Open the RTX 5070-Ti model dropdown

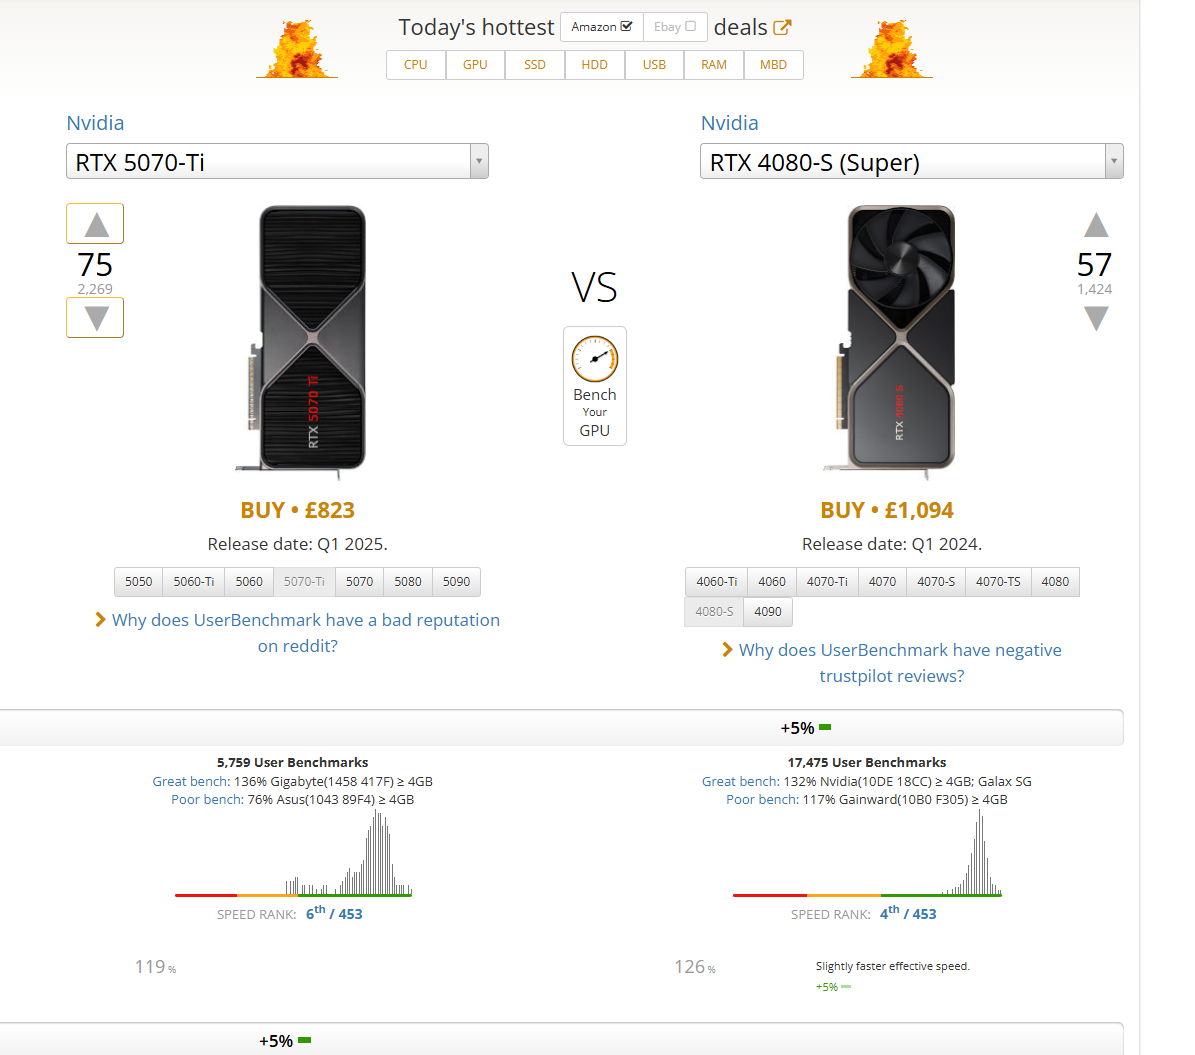[x=277, y=162]
